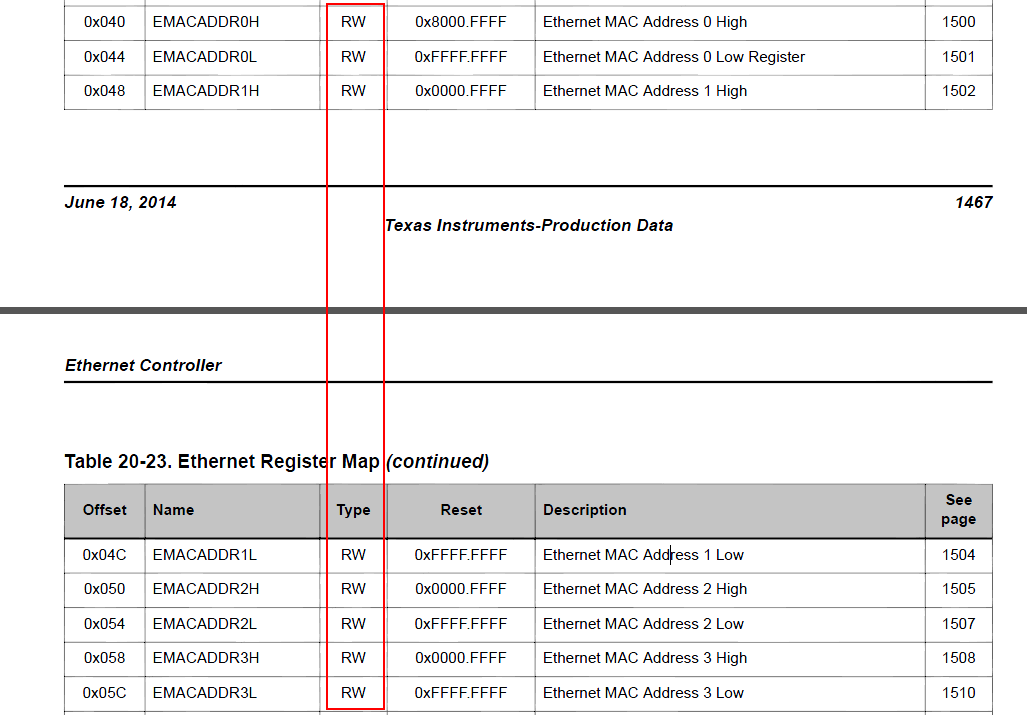Select the EMACADDR1H register name cell
This screenshot has height=715, width=1027.
tap(206, 91)
